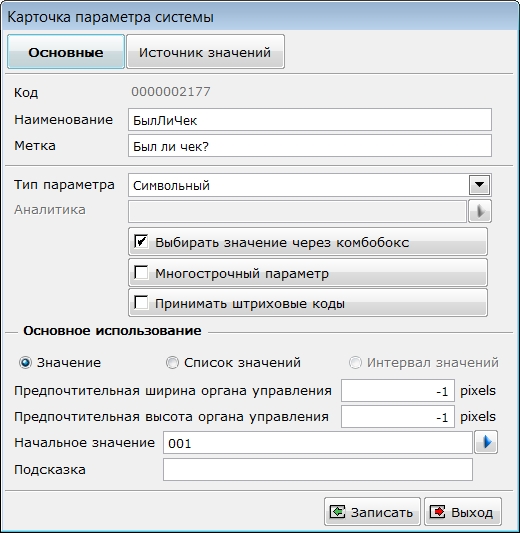Edit the Метка field text
Screen dimensions: 520x533
(x=310, y=146)
